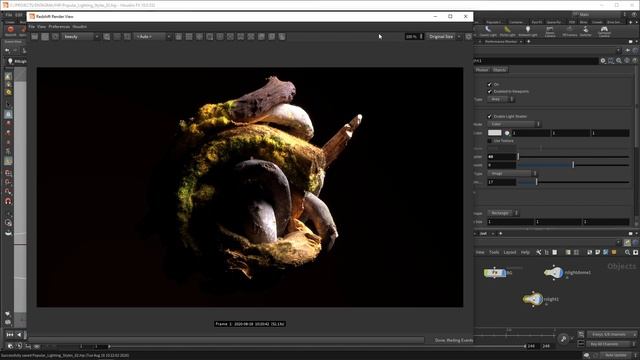The image size is (640, 360).
Task: Click the render settings gear in Render View
Action: (x=468, y=37)
